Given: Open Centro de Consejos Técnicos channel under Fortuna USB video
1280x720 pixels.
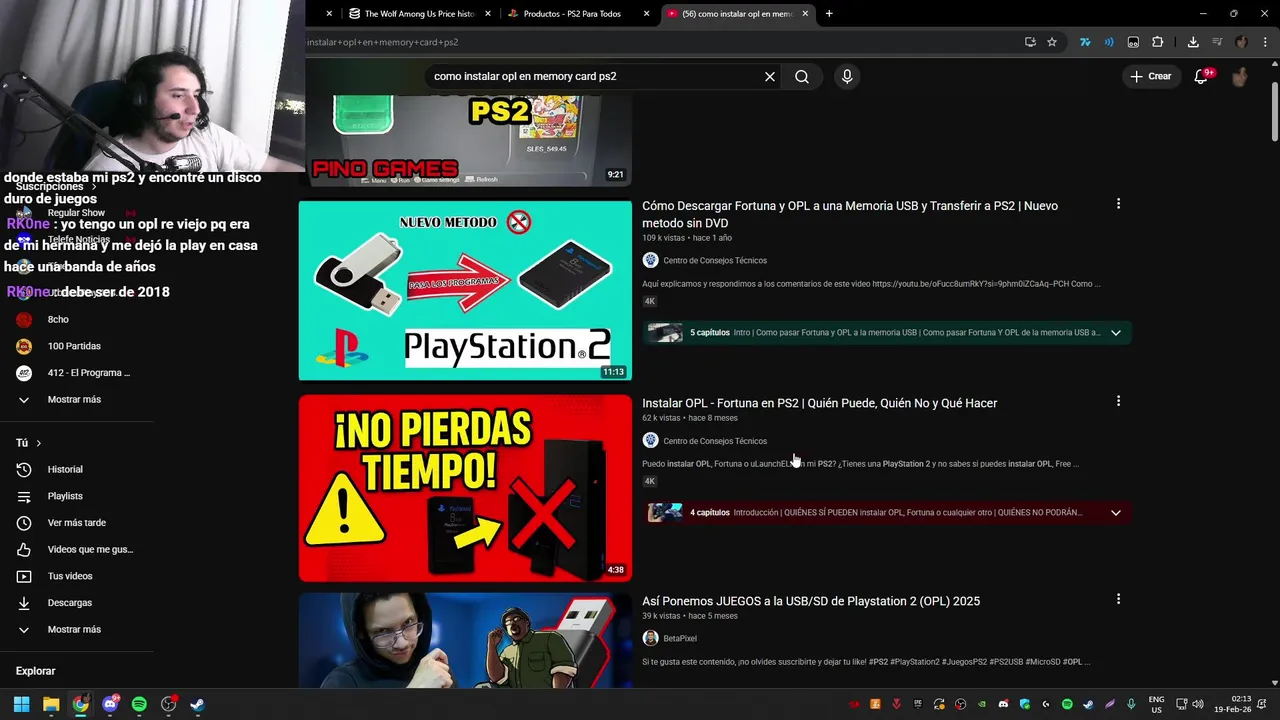Looking at the screenshot, I should click(715, 260).
